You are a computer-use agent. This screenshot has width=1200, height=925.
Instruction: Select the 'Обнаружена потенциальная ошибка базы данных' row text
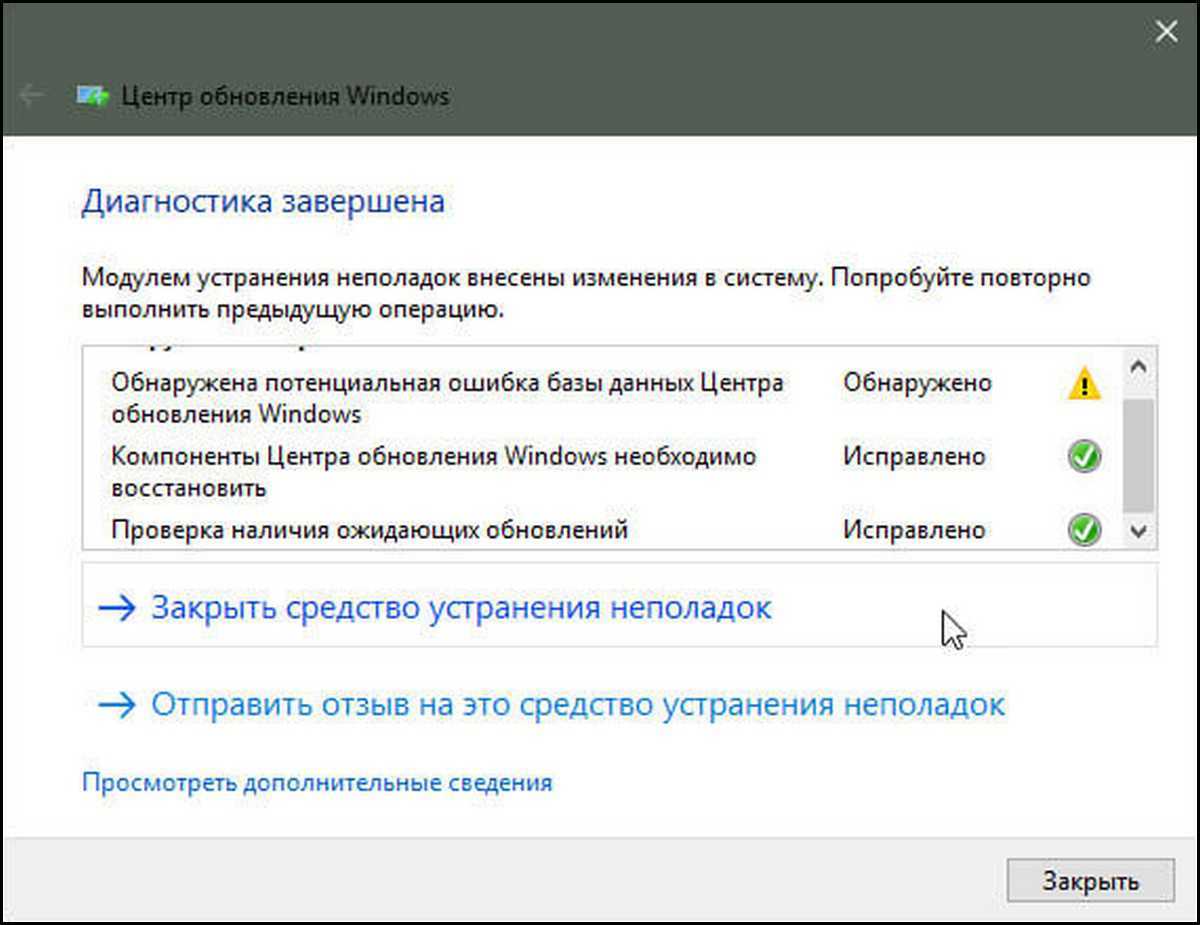pyautogui.click(x=447, y=398)
